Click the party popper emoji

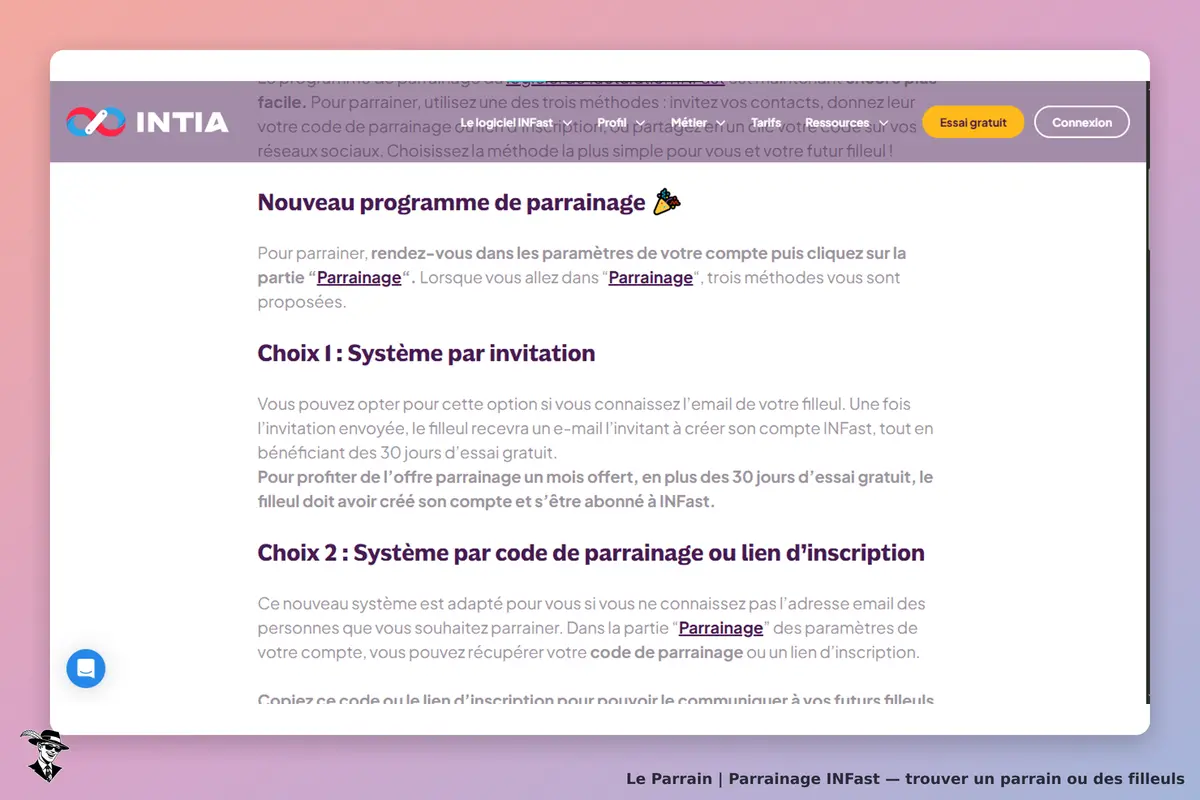pyautogui.click(x=667, y=202)
